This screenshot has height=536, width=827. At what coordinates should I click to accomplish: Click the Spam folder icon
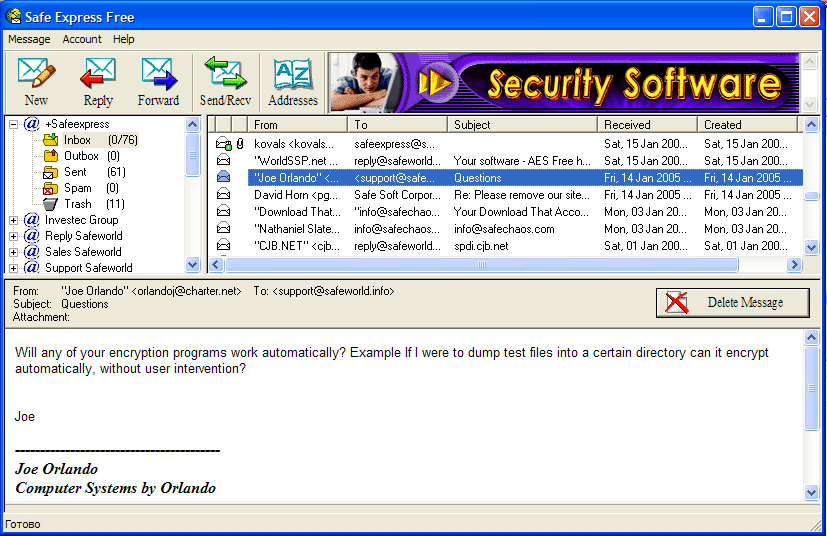click(x=51, y=188)
